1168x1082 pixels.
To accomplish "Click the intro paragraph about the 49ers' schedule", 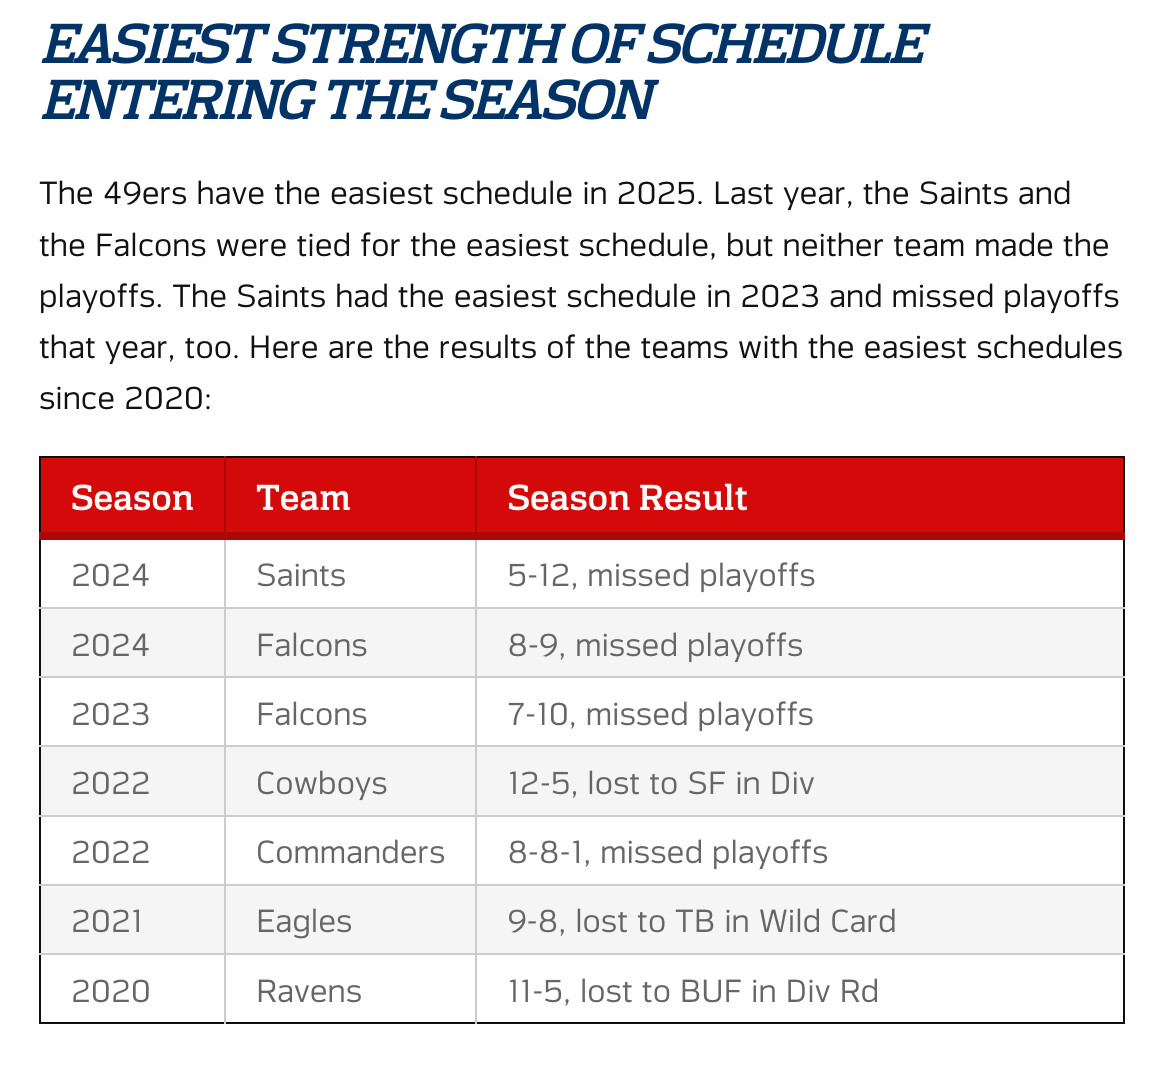I will pyautogui.click(x=580, y=296).
